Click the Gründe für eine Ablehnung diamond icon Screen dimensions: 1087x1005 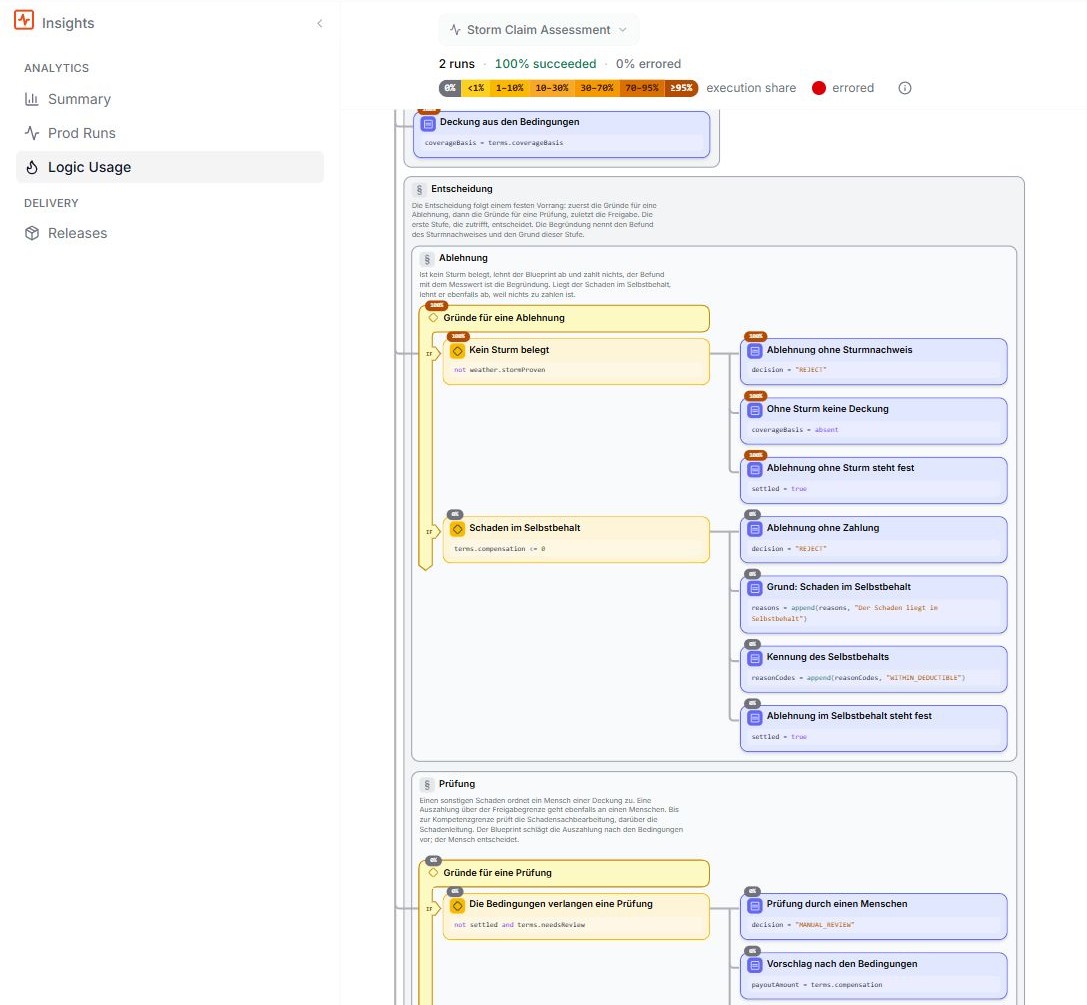coord(433,318)
